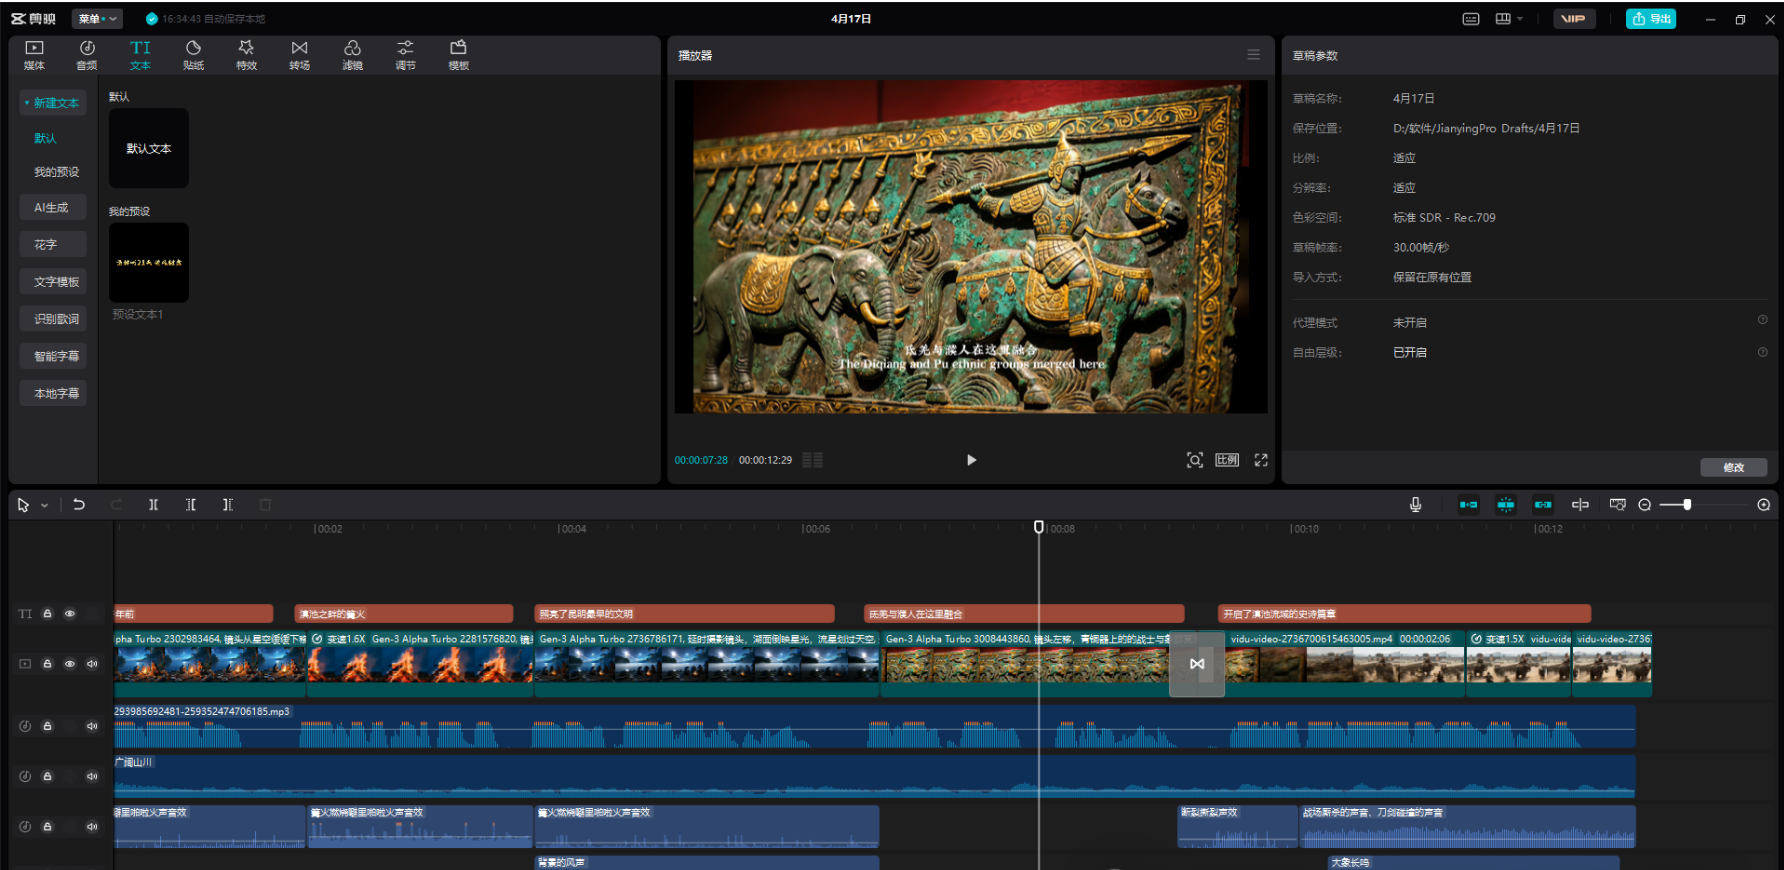Zoom in the timeline
The image size is (1784, 870).
[x=1764, y=505]
